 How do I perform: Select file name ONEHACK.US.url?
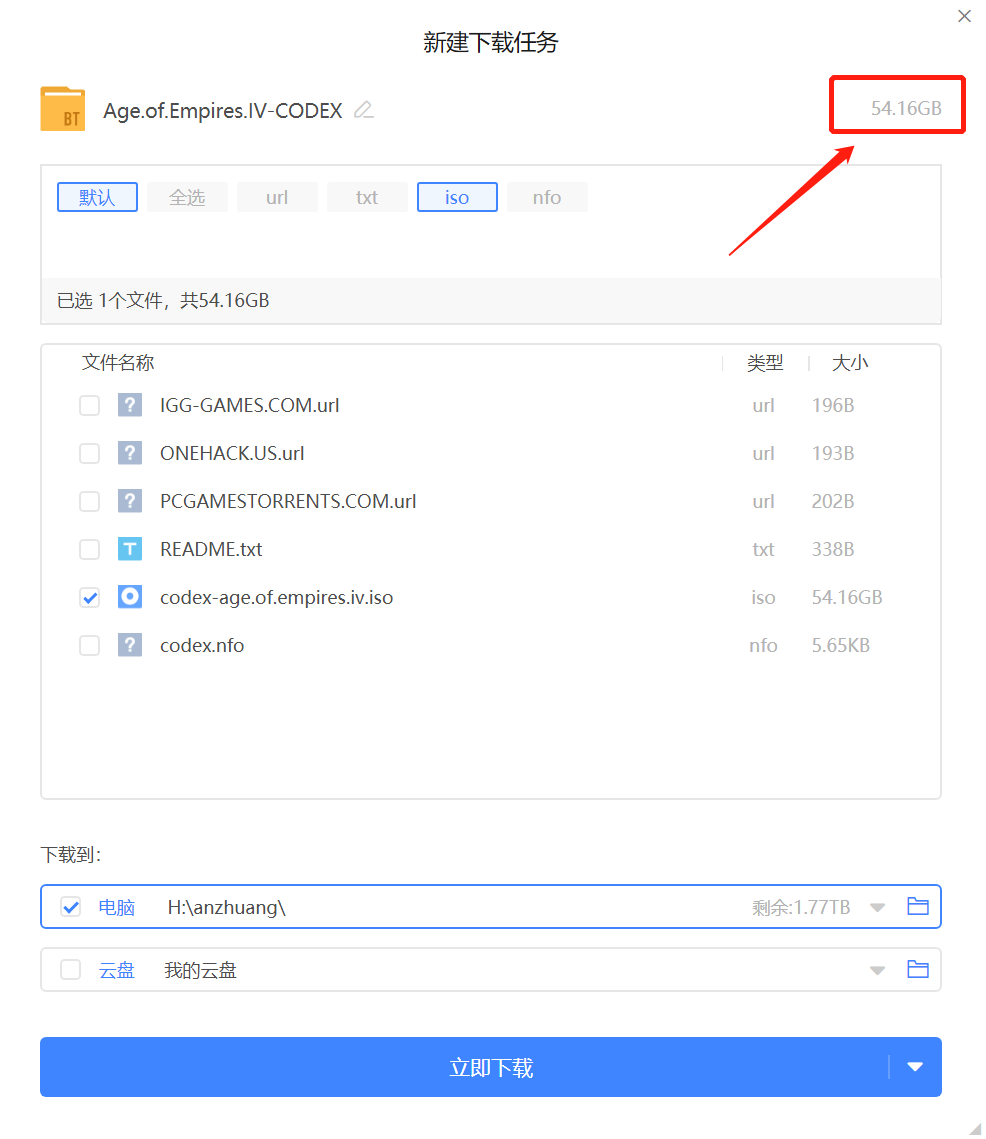(x=232, y=453)
